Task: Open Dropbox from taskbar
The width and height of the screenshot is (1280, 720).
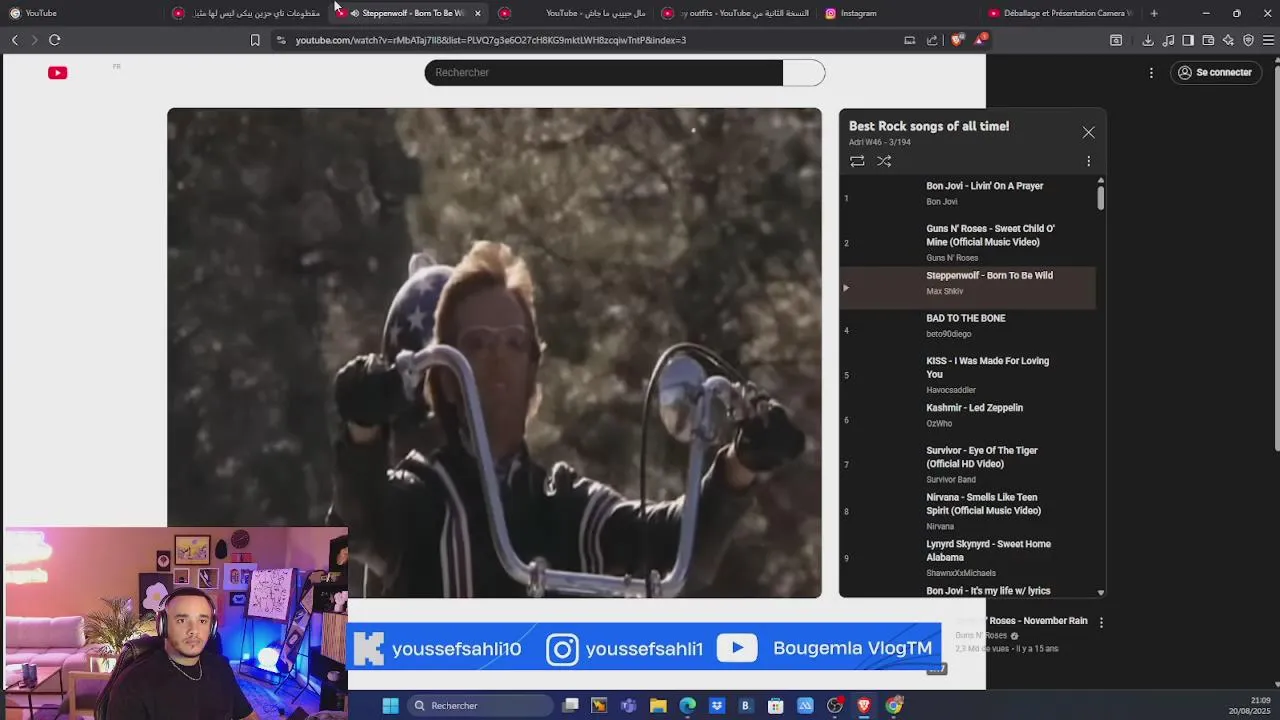Action: (x=717, y=705)
